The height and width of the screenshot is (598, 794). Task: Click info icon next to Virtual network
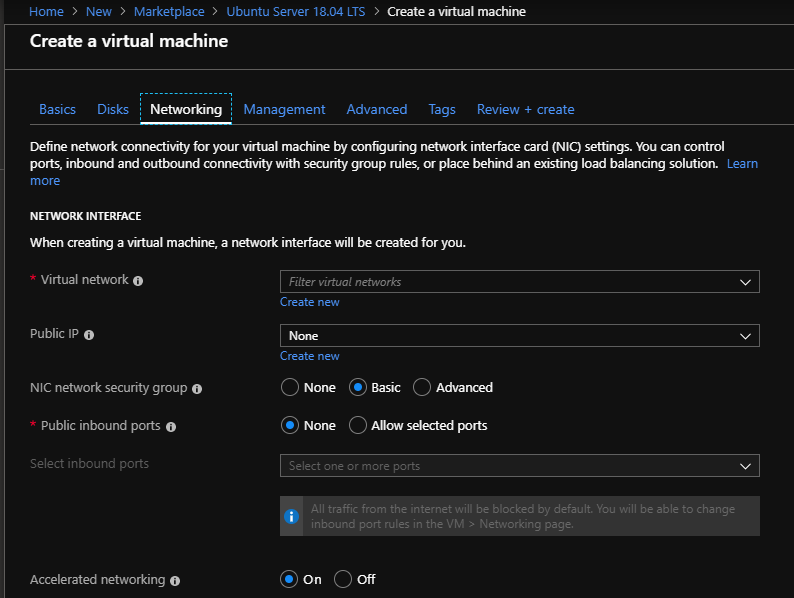[x=138, y=281]
